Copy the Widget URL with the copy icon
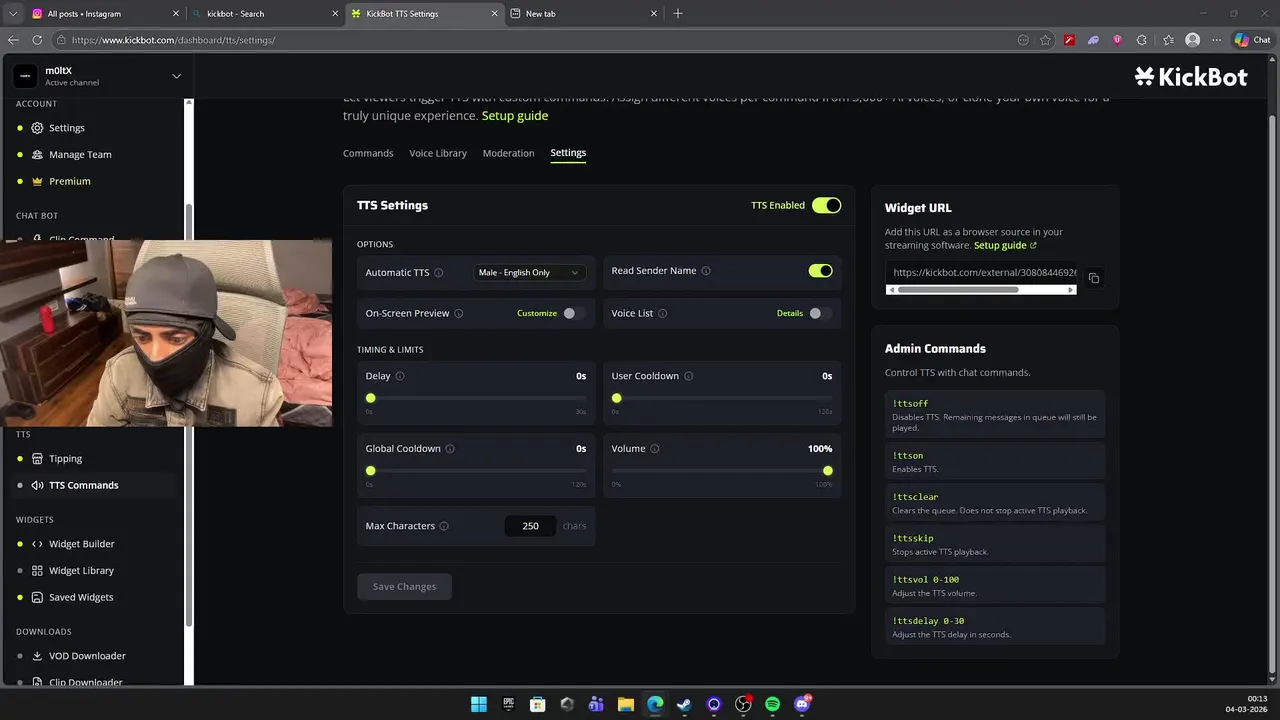 point(1093,278)
